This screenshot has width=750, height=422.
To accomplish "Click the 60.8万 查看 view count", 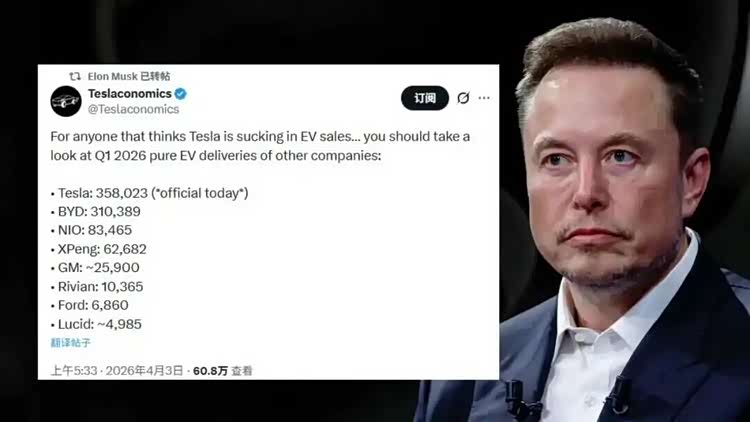I will pyautogui.click(x=222, y=371).
